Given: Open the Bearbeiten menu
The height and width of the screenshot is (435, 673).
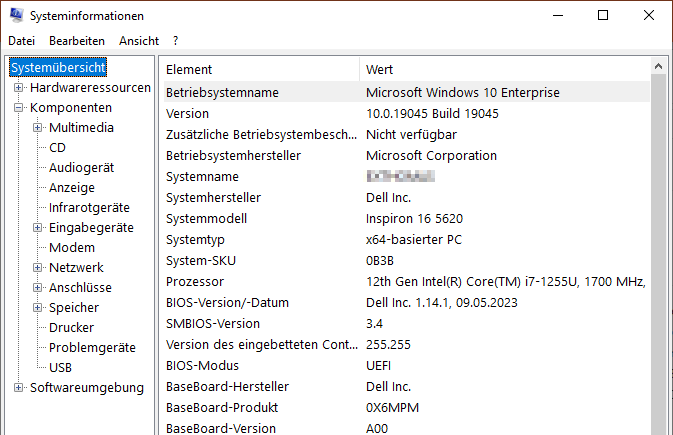Looking at the screenshot, I should tap(77, 41).
